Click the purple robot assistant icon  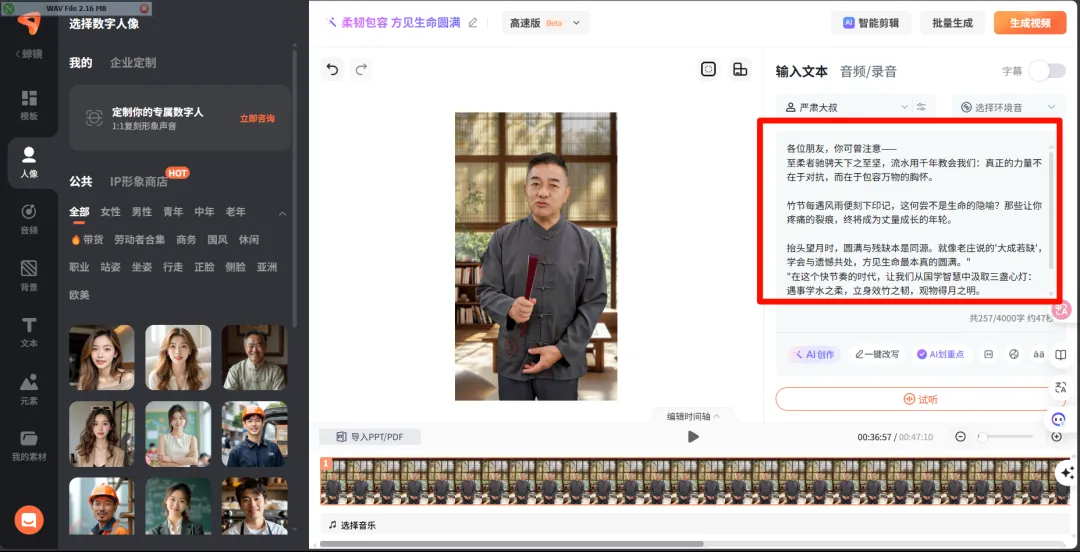tap(1059, 418)
